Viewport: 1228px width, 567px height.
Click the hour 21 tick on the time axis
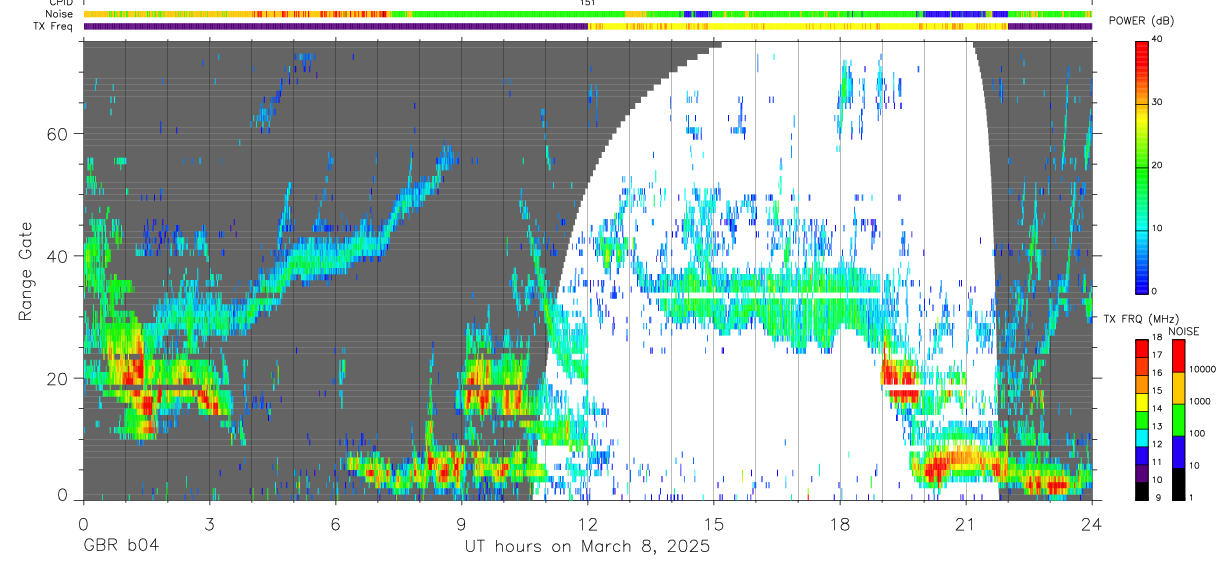coord(966,522)
